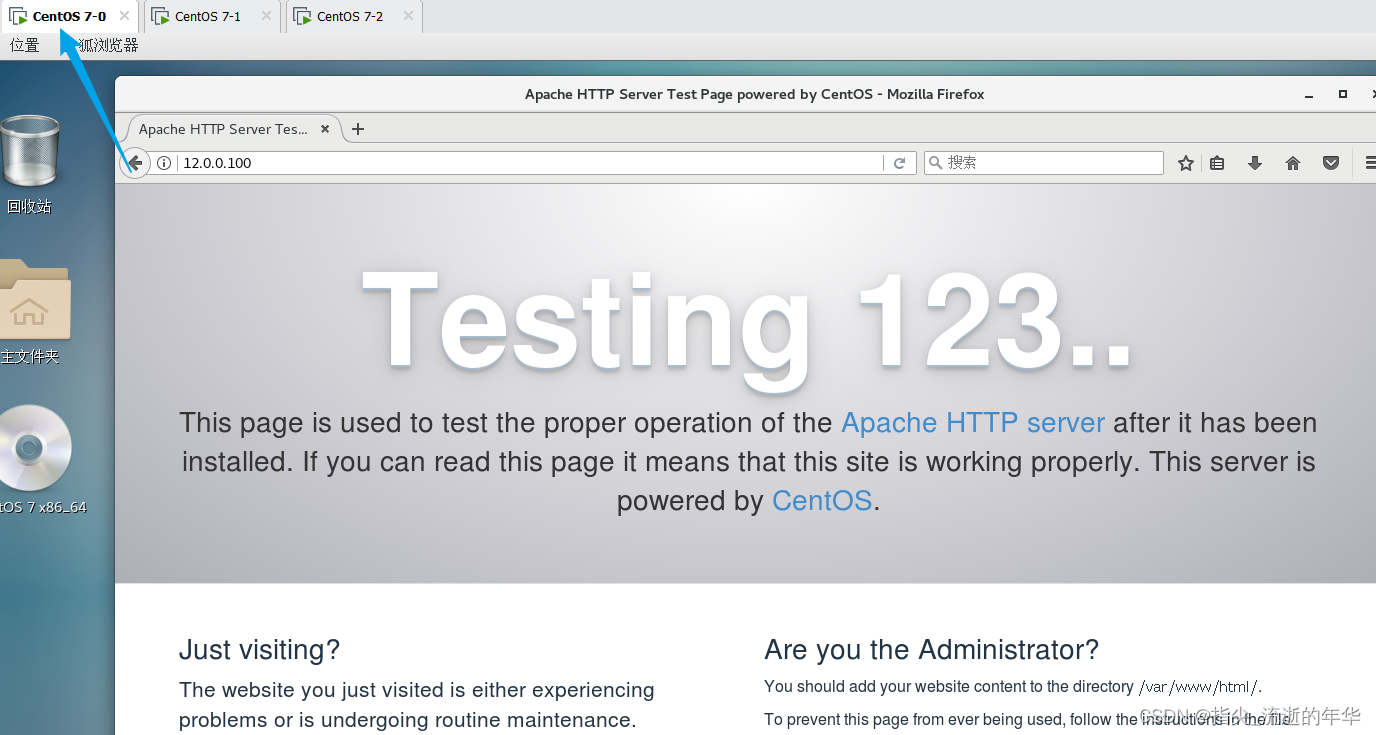Minimize the Firefox window
Viewport: 1376px width, 735px height.
point(1309,94)
